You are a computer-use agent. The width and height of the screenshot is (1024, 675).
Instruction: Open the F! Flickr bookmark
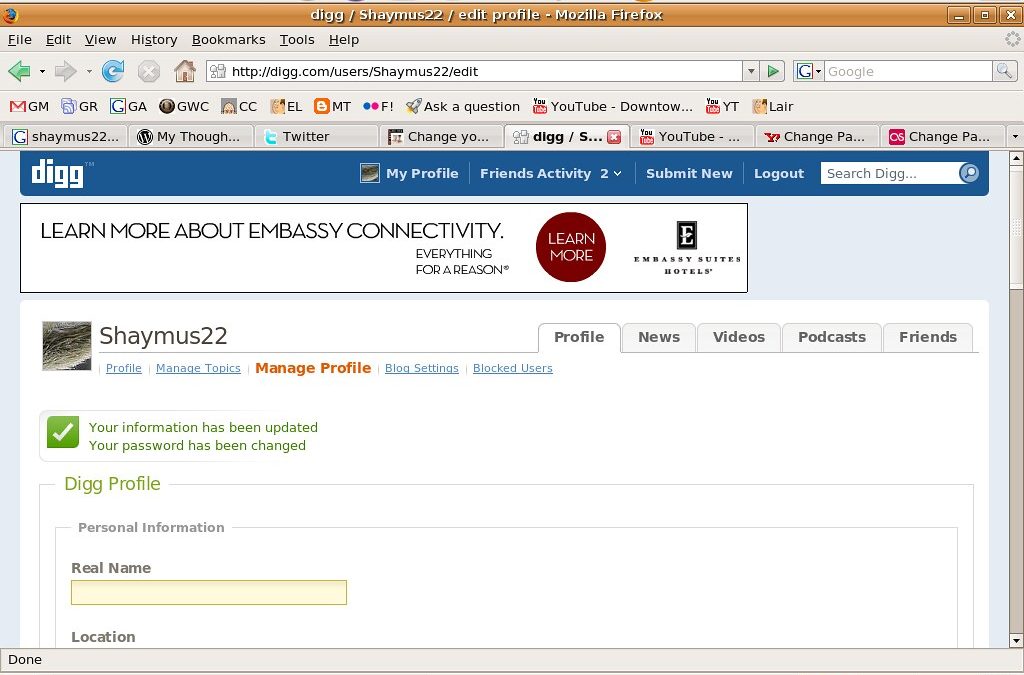click(x=378, y=106)
